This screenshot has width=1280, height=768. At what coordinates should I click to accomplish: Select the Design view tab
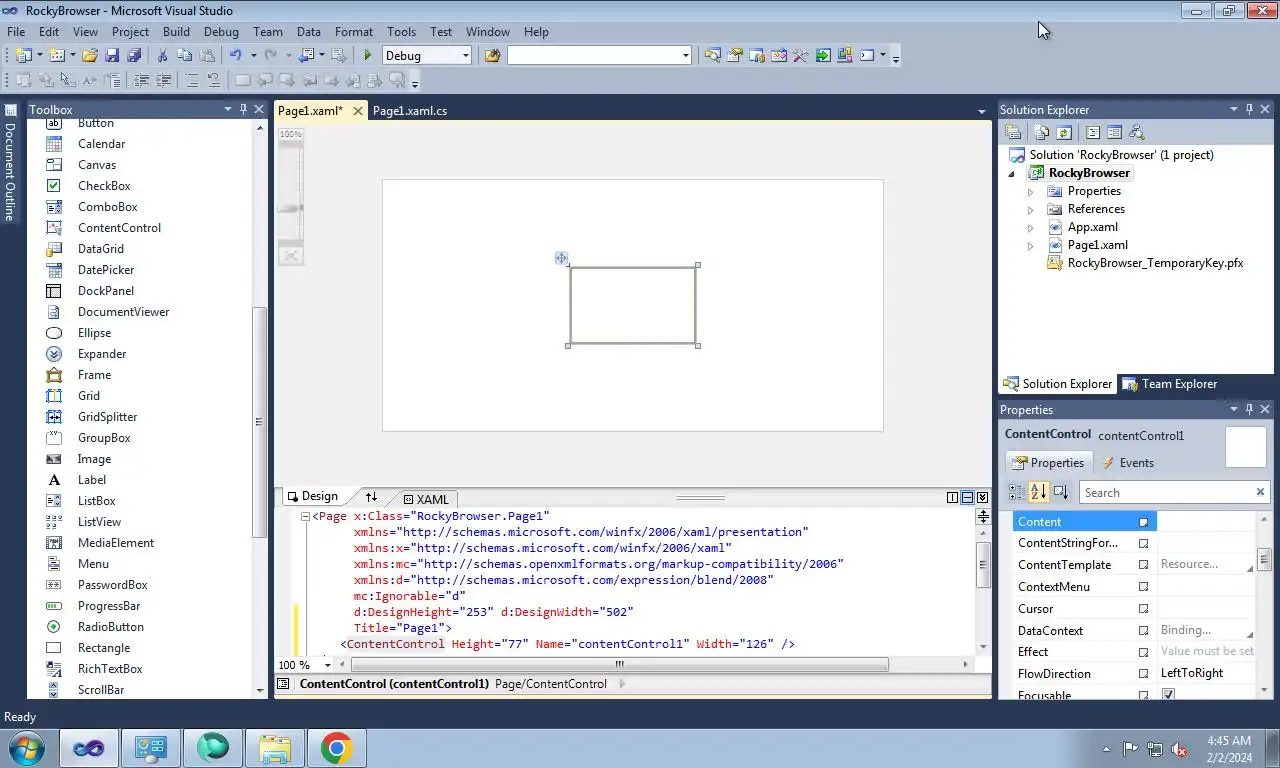[x=313, y=496]
